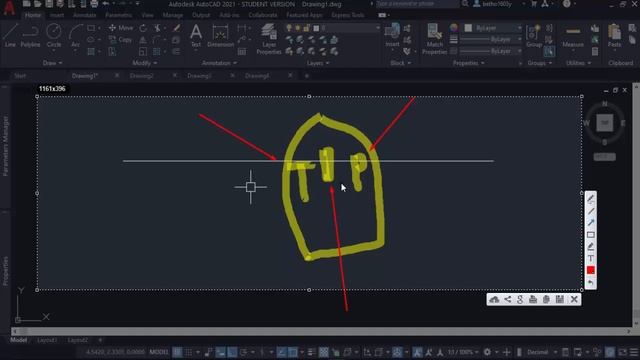640x360 pixels.
Task: Click the object color swatch in Properties panel
Action: (469, 28)
